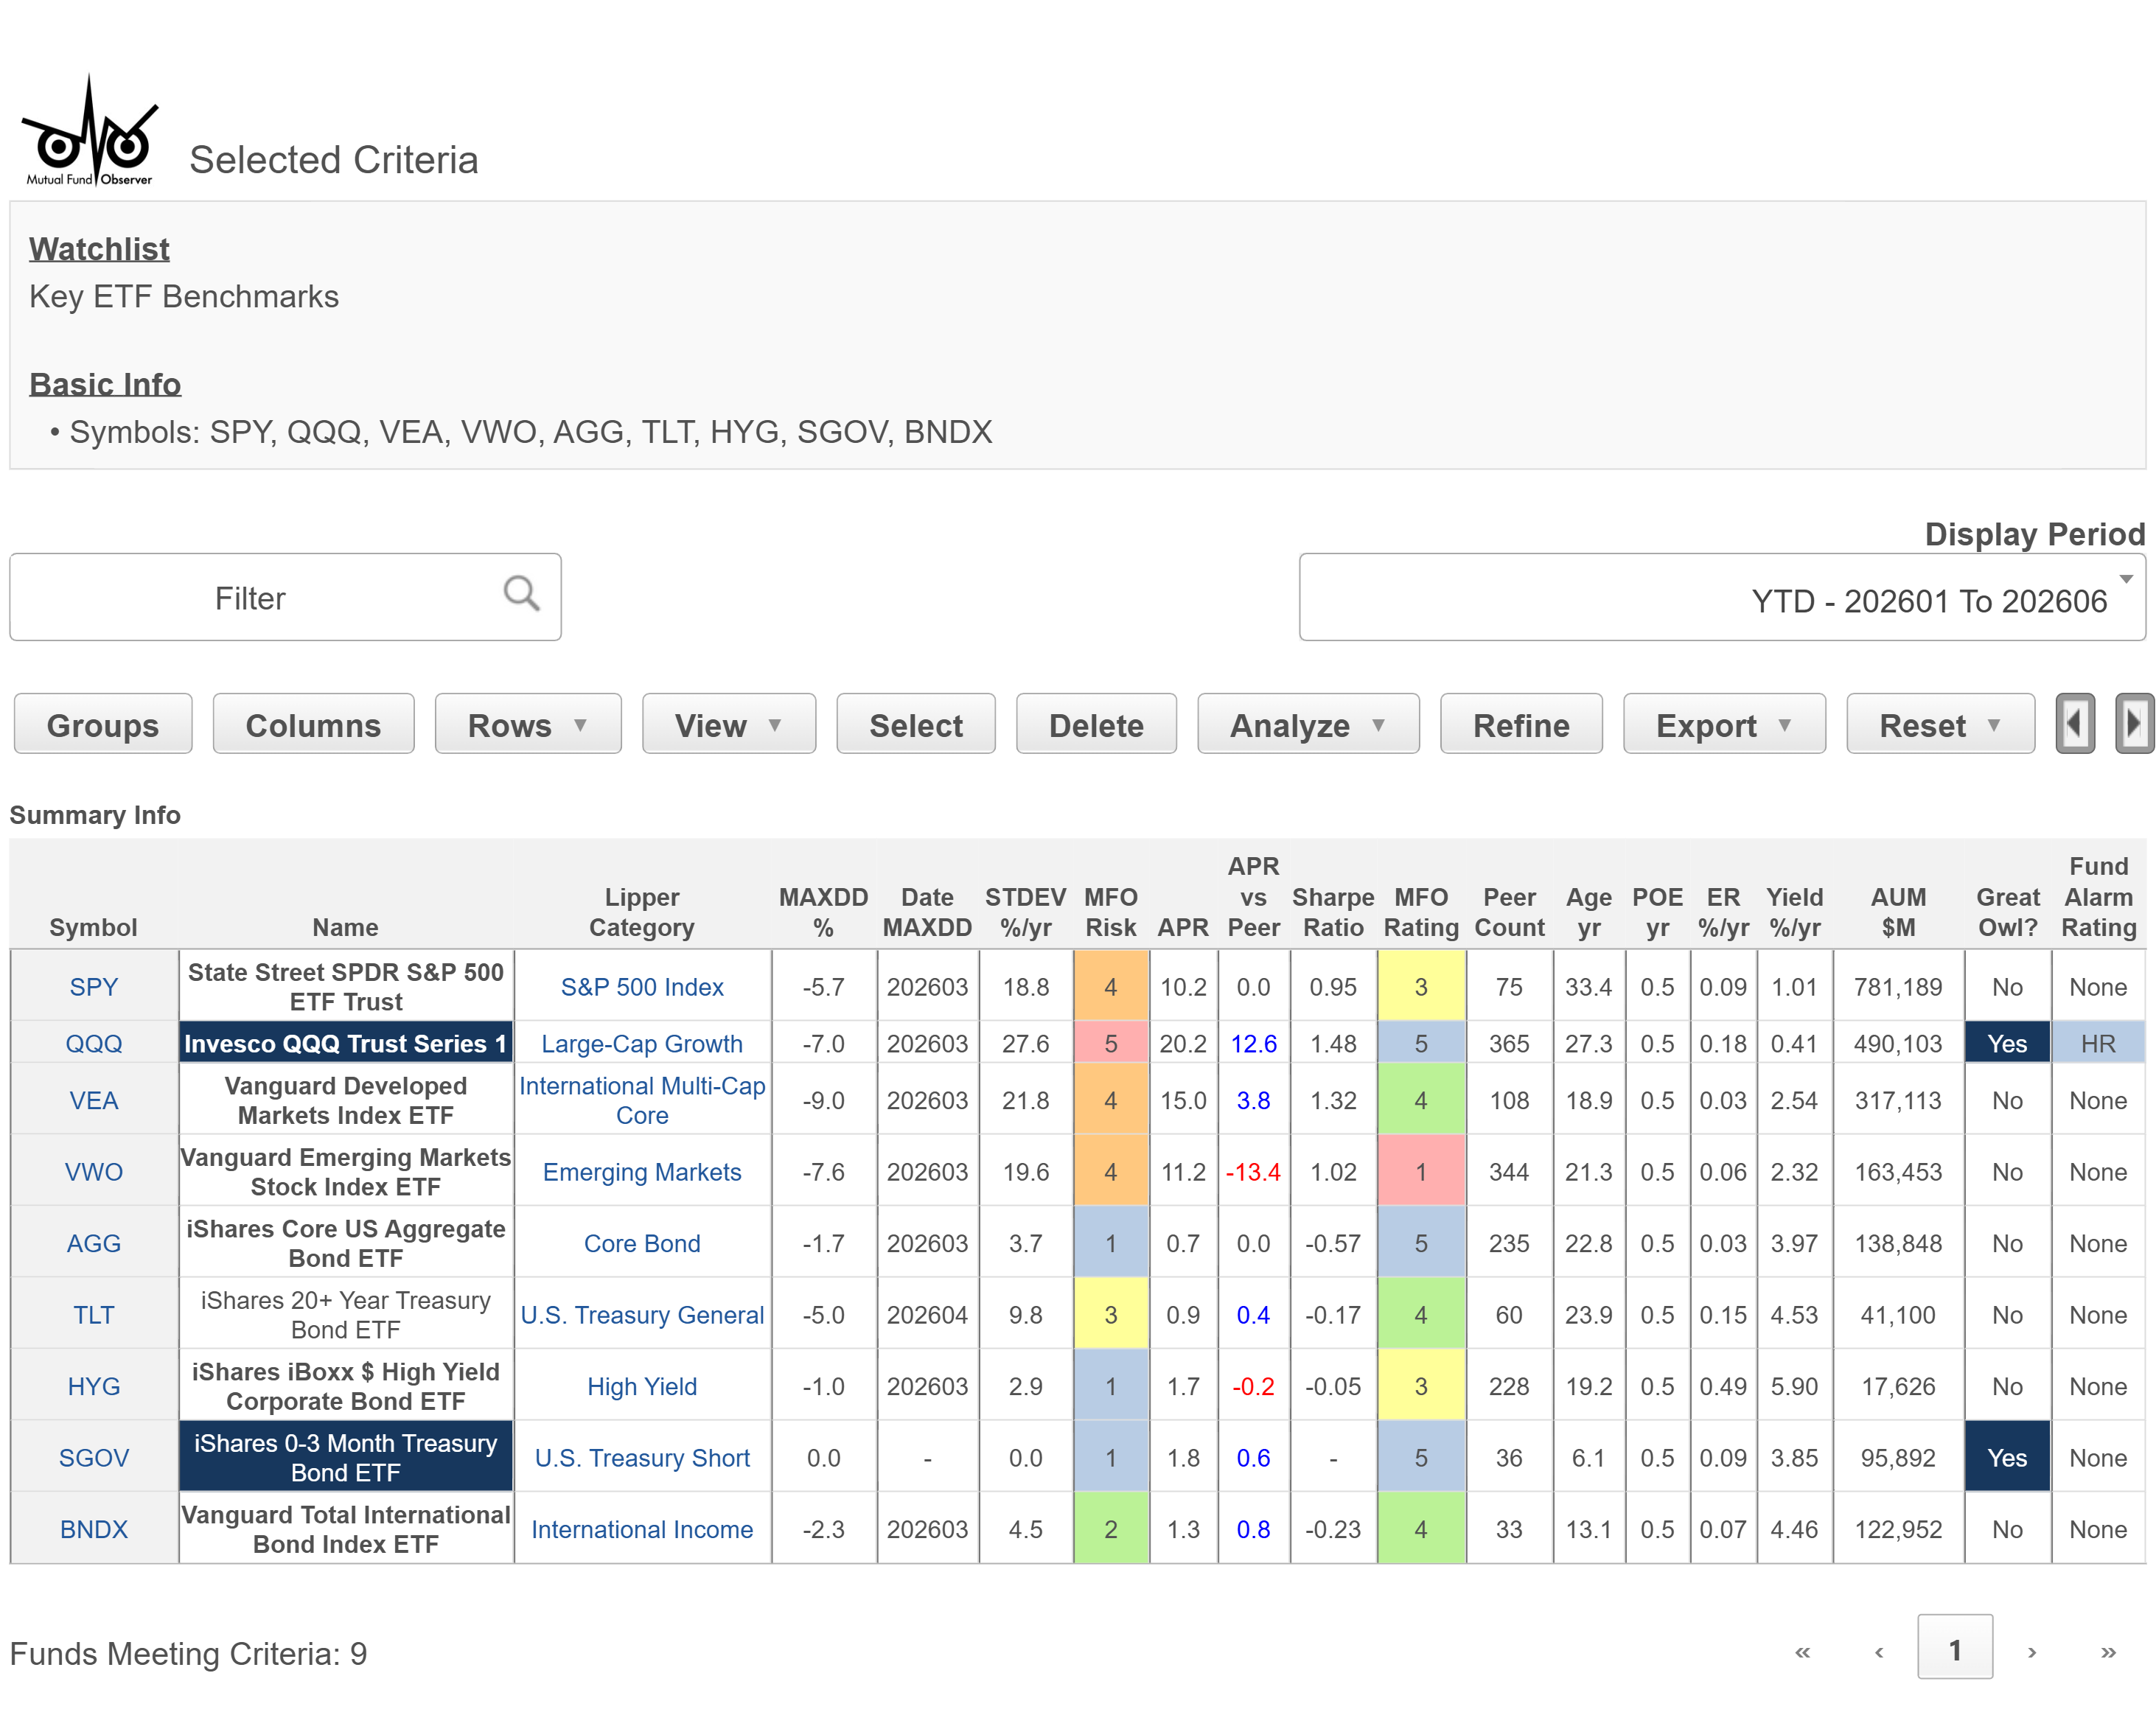Open the Analyze dropdown menu

pyautogui.click(x=1308, y=724)
